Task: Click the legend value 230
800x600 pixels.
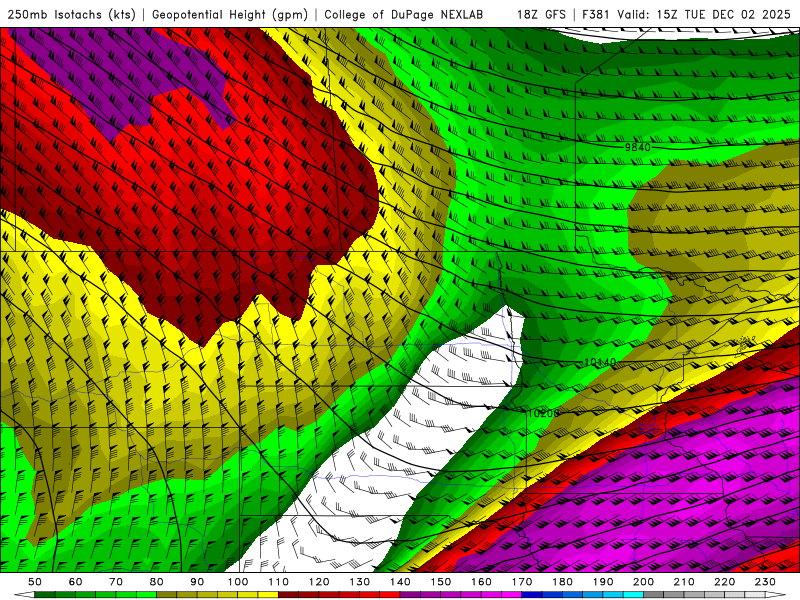Action: [765, 582]
